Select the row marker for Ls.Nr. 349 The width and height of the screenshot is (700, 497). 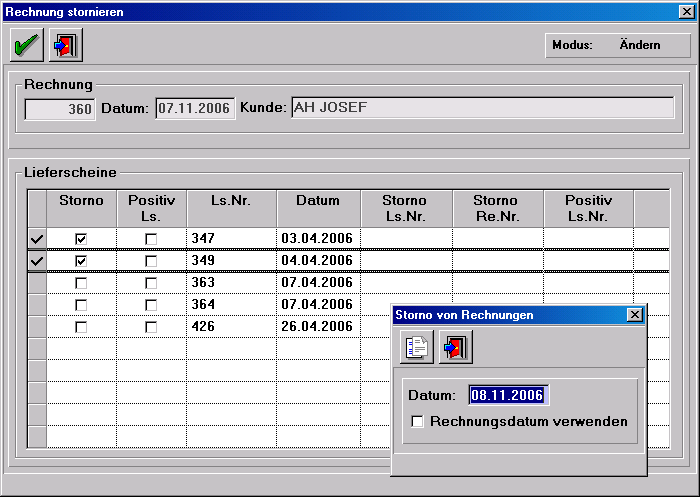tap(37, 260)
